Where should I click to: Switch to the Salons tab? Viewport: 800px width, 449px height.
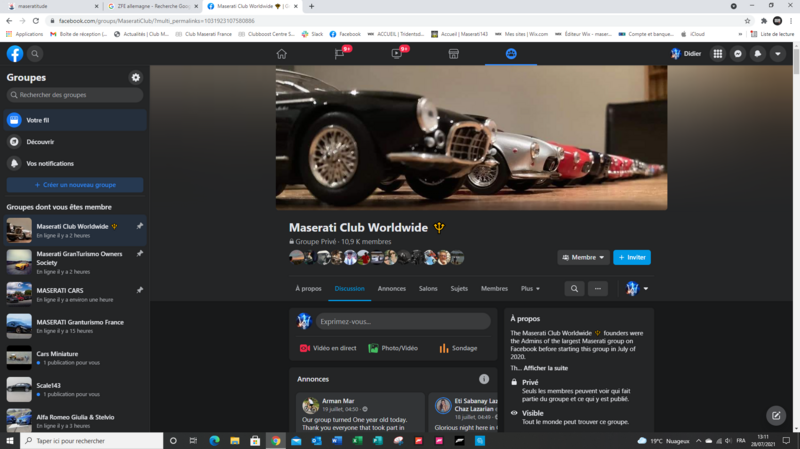point(428,288)
